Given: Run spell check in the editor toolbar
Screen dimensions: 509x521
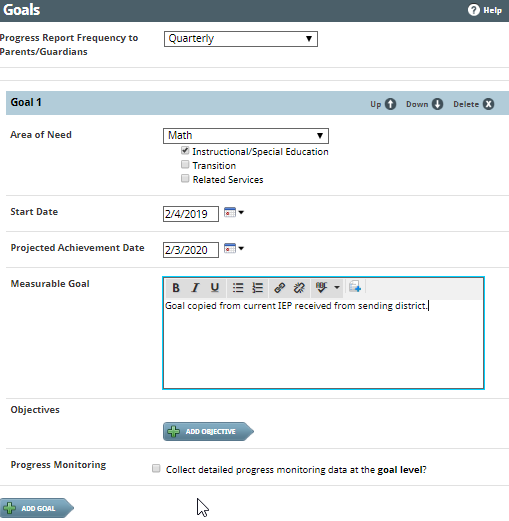Looking at the screenshot, I should 321,288.
